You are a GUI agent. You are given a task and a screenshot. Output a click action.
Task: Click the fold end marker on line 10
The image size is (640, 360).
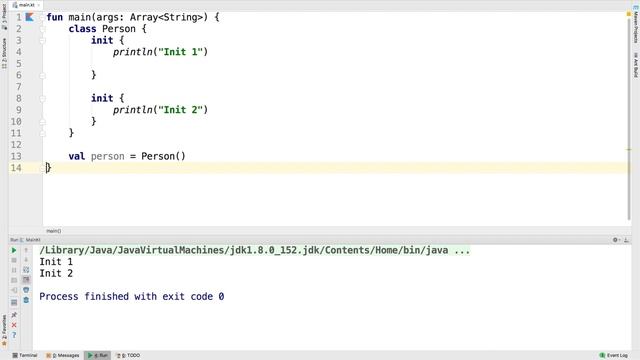[x=42, y=122]
